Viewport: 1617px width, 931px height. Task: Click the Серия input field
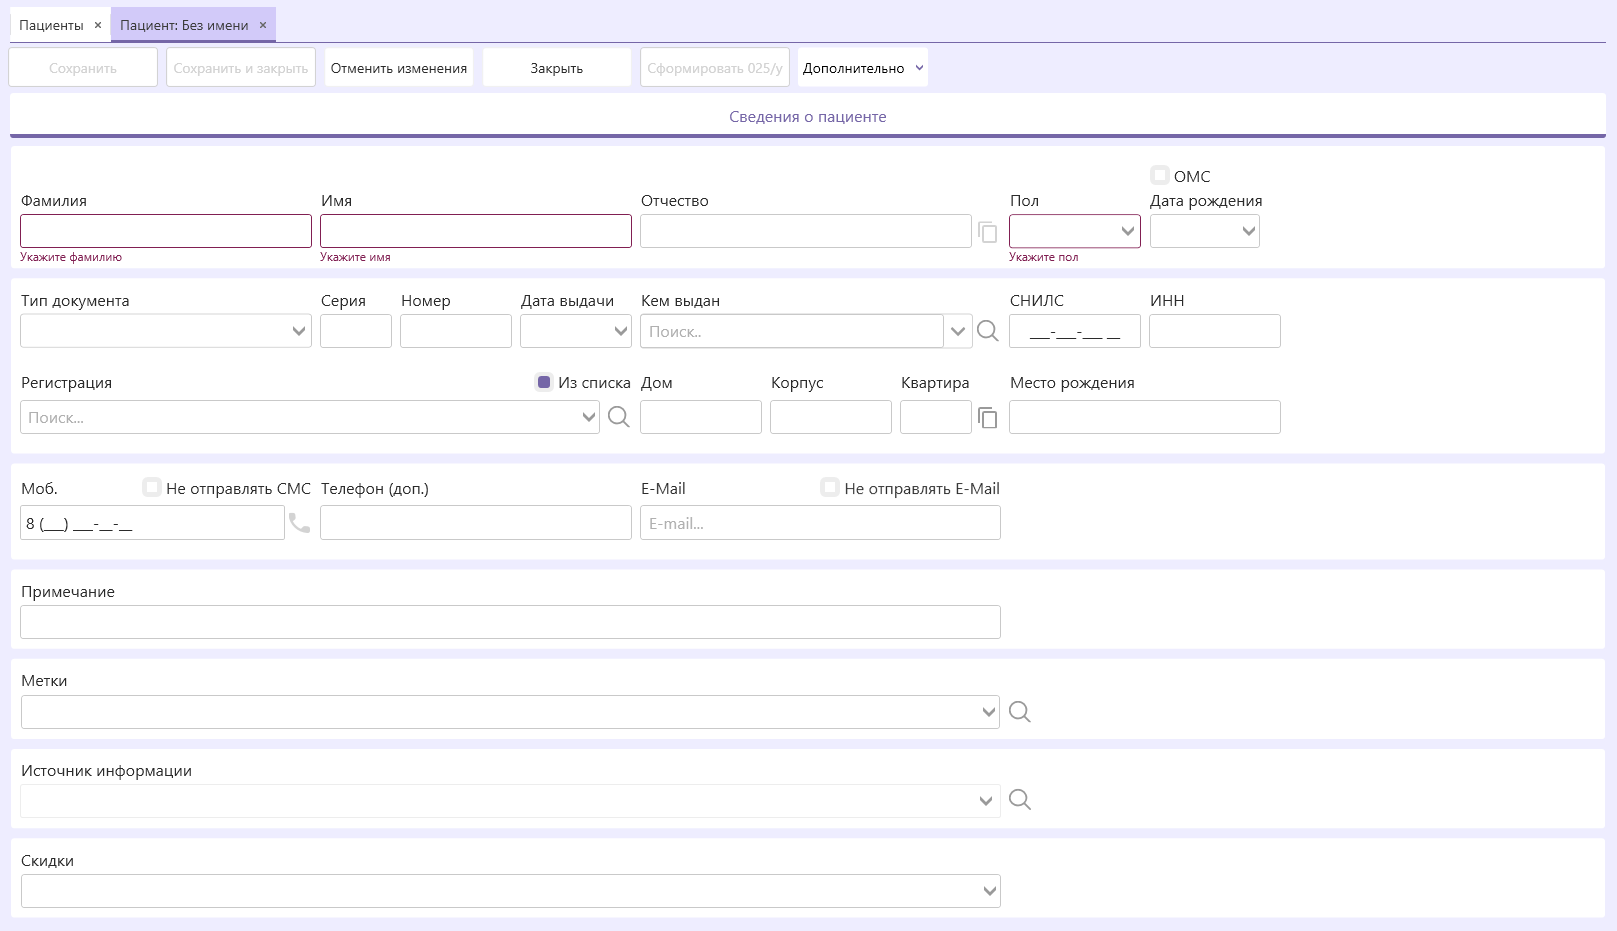click(356, 331)
